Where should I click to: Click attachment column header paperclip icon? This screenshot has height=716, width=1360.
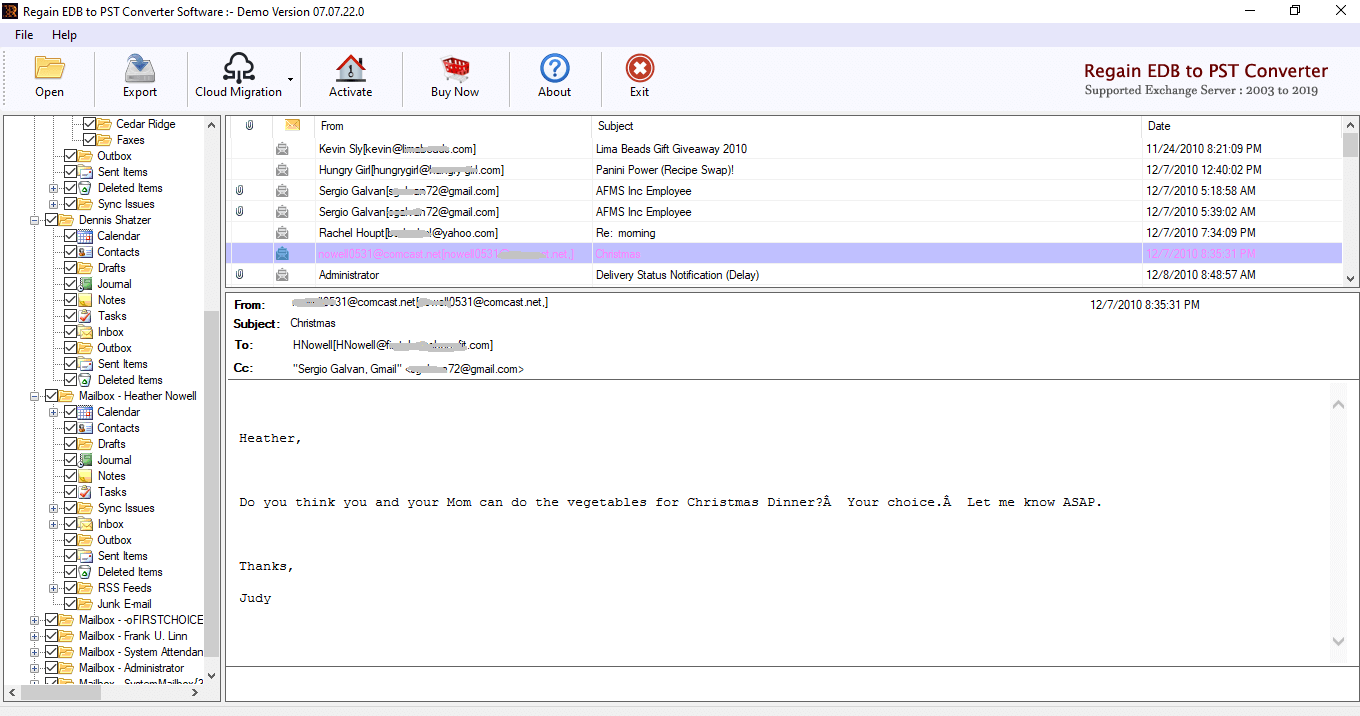(x=249, y=126)
